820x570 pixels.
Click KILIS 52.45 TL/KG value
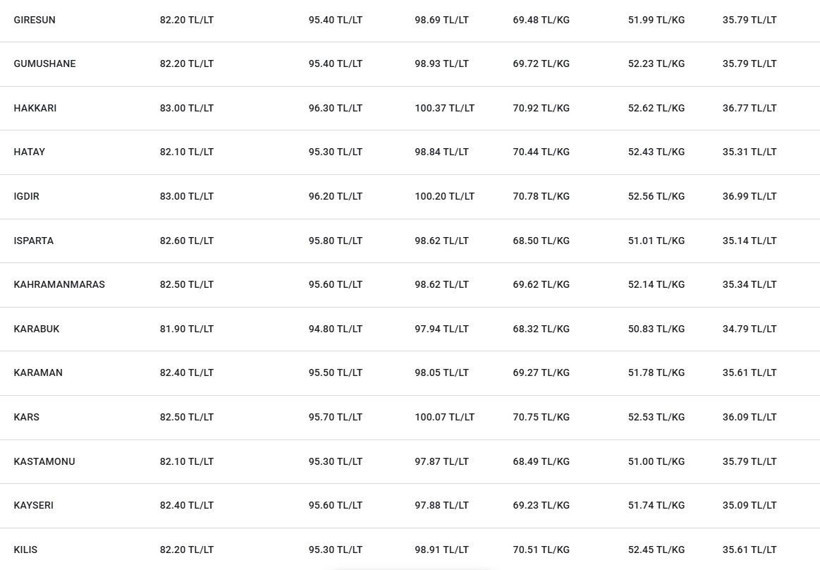tap(656, 550)
